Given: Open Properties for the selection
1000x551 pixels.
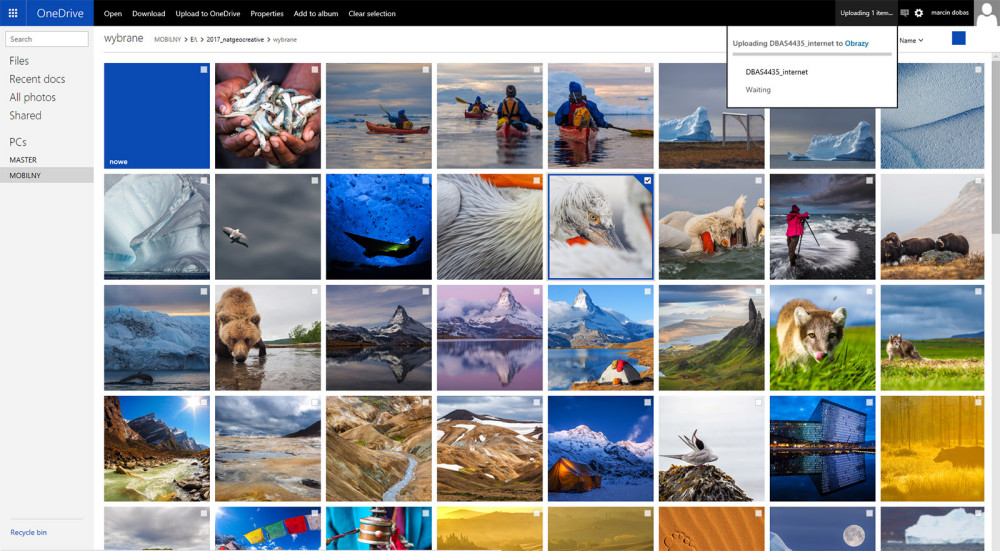Looking at the screenshot, I should [x=267, y=13].
